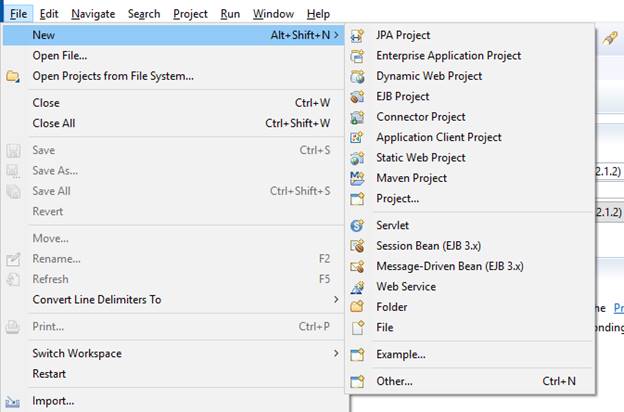Click the Session Bean (EJB 3.x) icon
Viewport: 624px width, 412px height.
(358, 246)
